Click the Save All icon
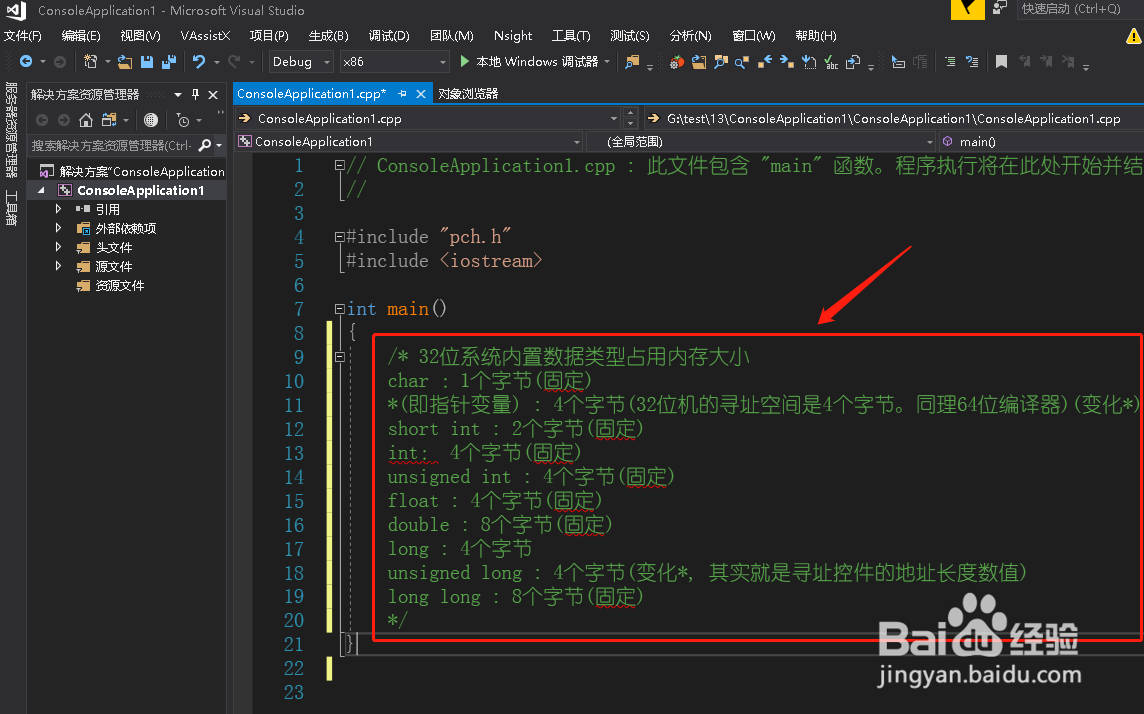Image resolution: width=1144 pixels, height=714 pixels. [169, 62]
